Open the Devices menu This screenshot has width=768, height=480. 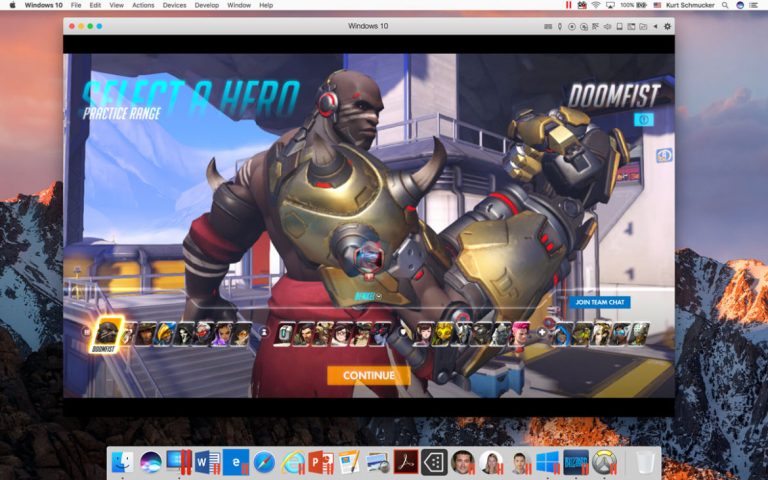tap(174, 5)
